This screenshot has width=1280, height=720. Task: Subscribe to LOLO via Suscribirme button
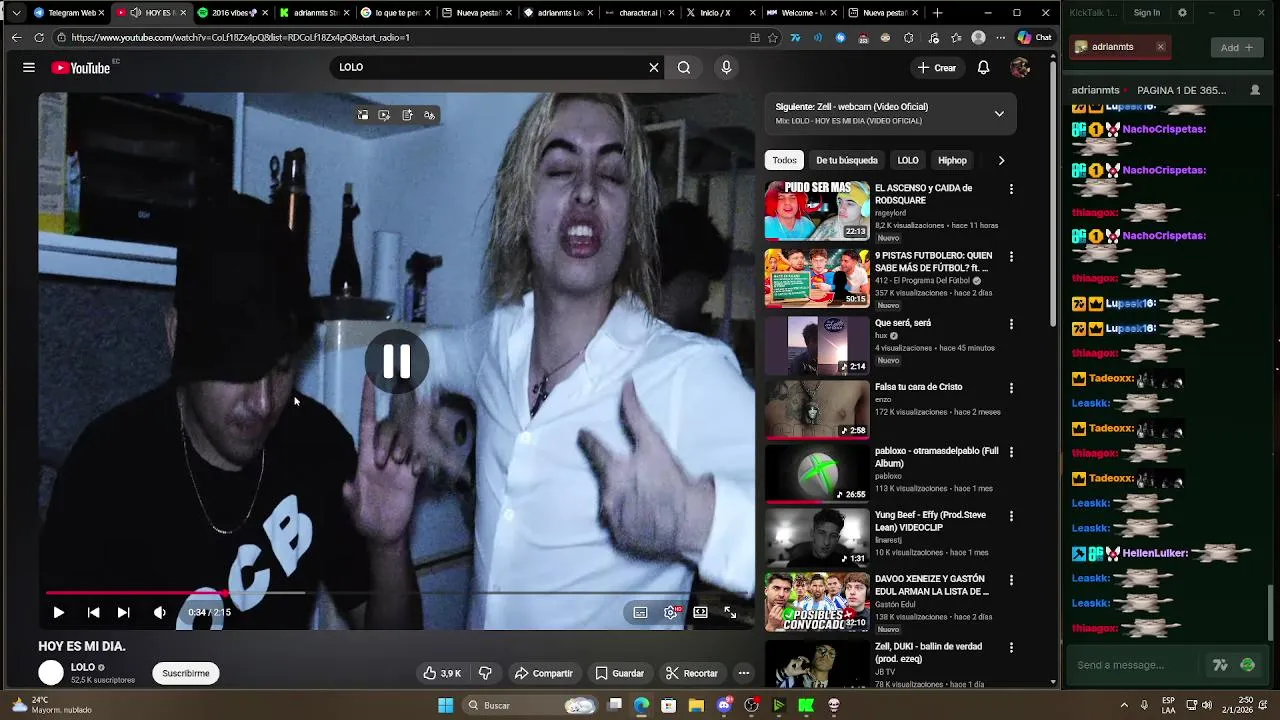click(186, 673)
